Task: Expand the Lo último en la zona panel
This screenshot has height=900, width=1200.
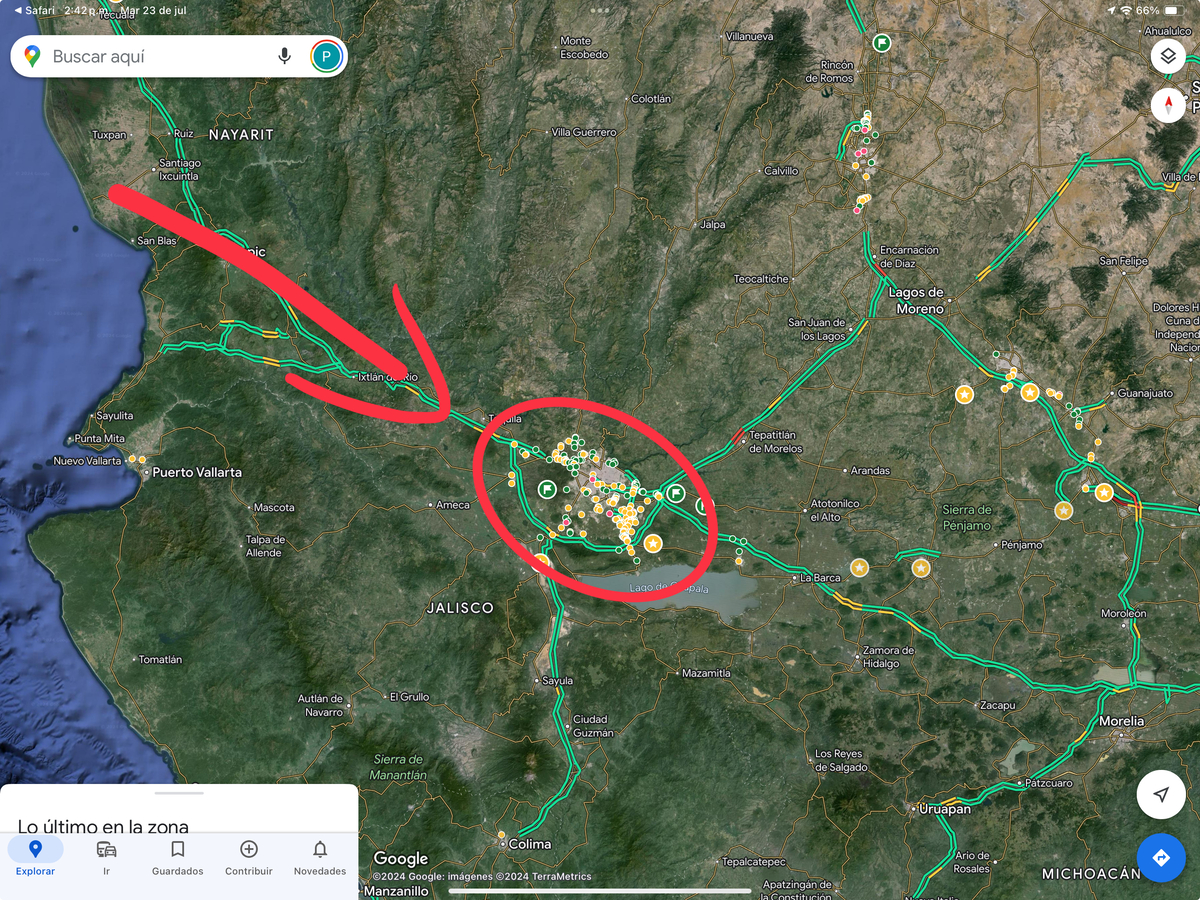Action: [103, 826]
